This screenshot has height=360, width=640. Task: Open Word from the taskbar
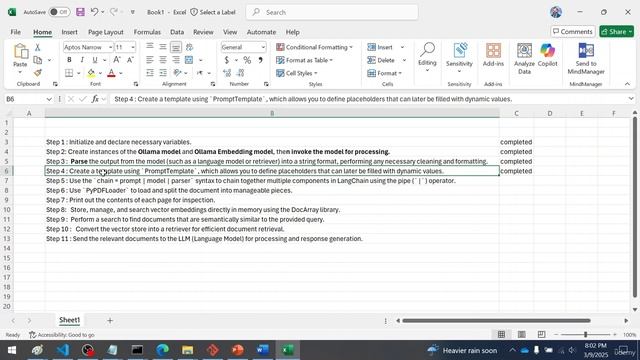click(x=263, y=350)
